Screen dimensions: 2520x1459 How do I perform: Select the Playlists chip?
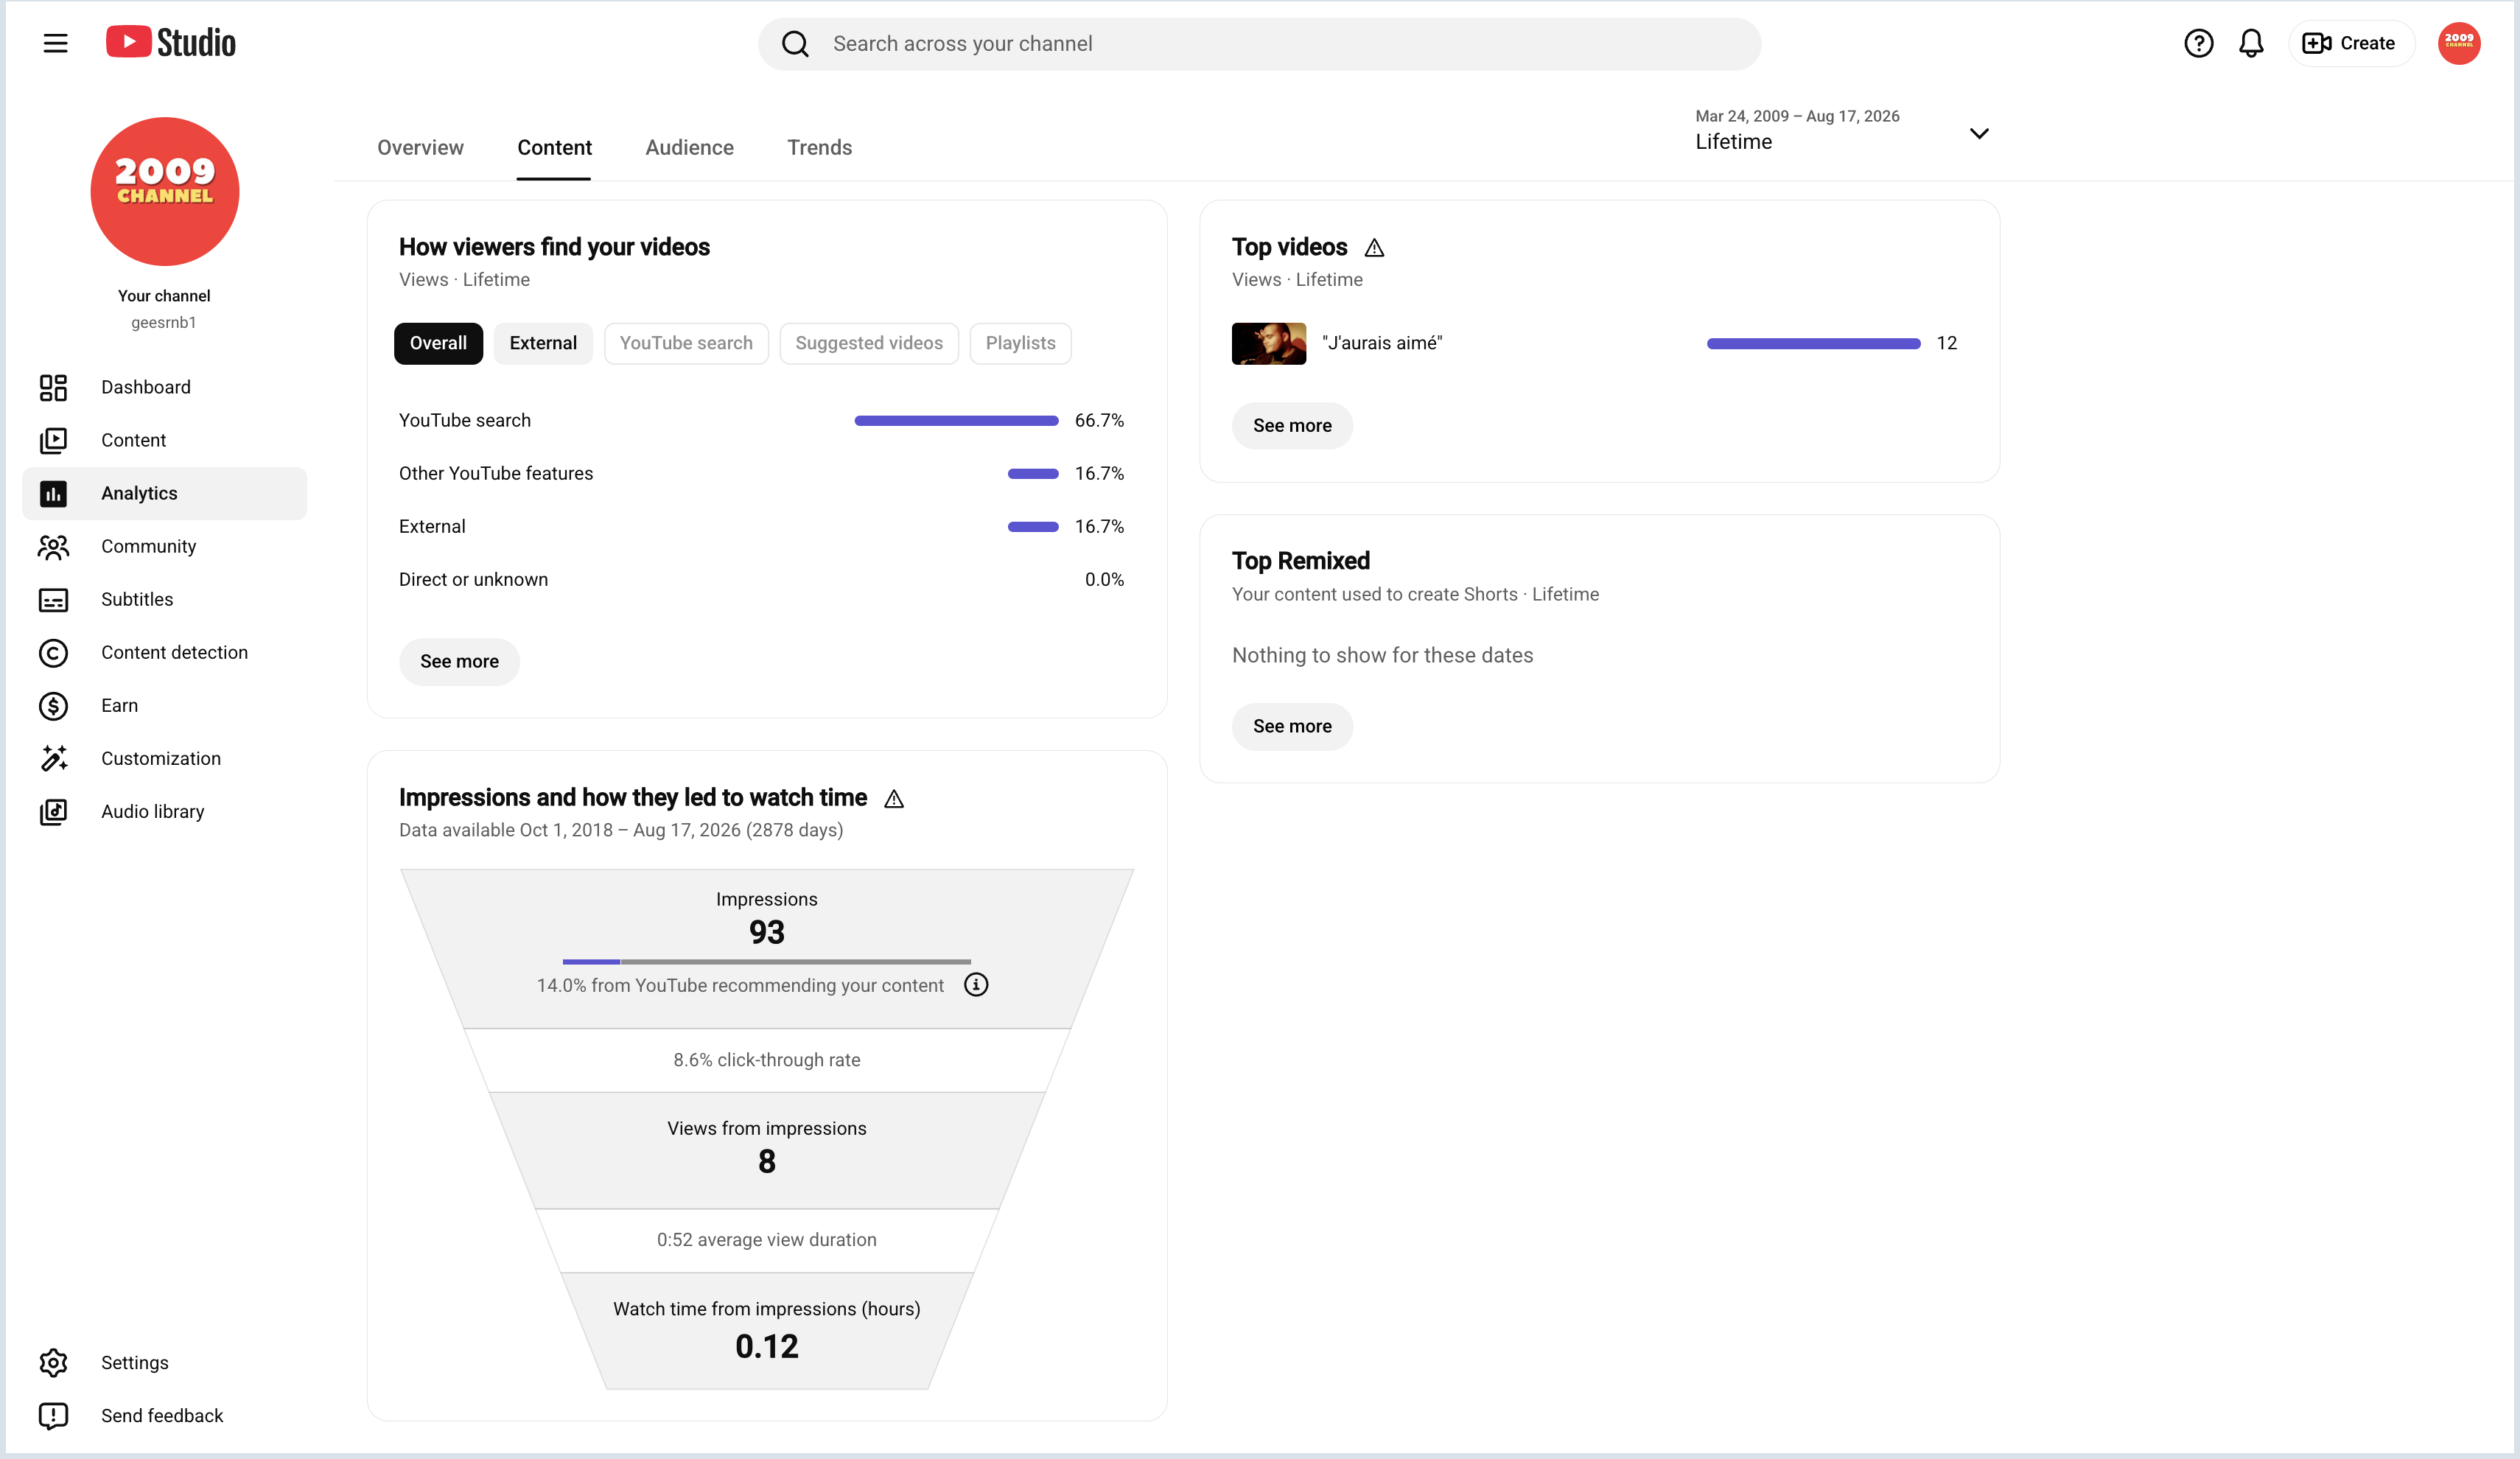coord(1020,343)
